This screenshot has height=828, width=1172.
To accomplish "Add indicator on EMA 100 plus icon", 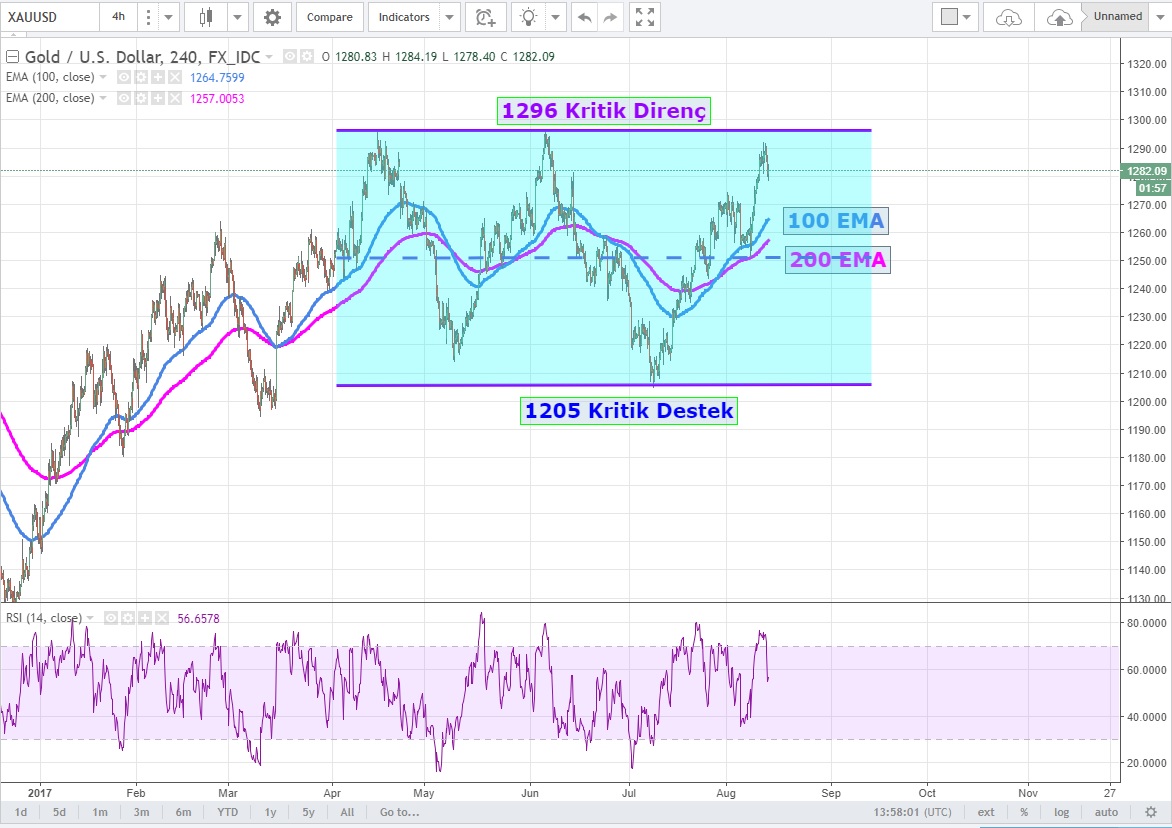I will tap(158, 77).
